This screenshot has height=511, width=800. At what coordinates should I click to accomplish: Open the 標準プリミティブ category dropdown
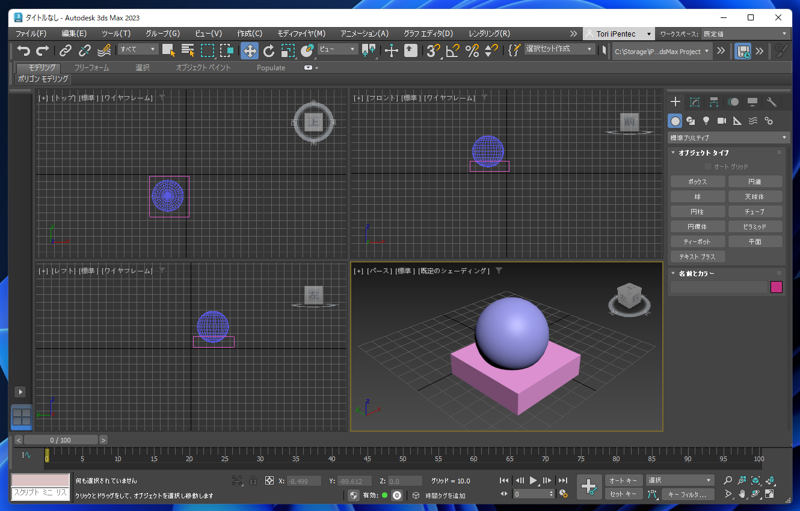click(729, 138)
